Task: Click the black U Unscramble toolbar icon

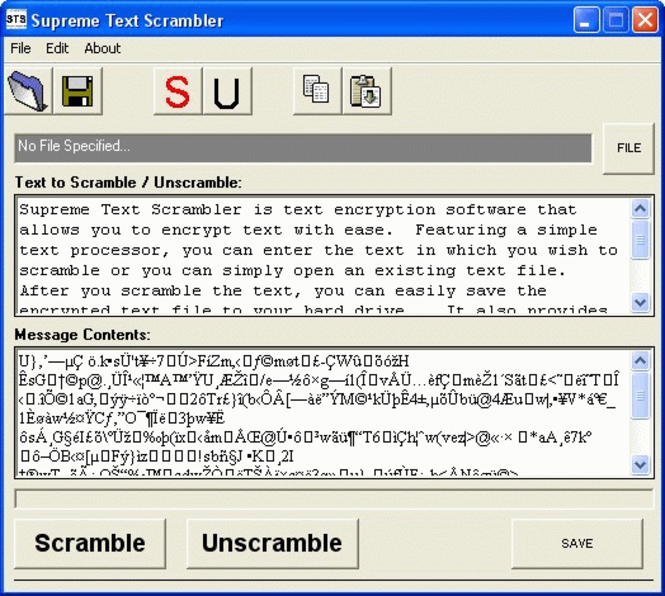Action: 227,90
